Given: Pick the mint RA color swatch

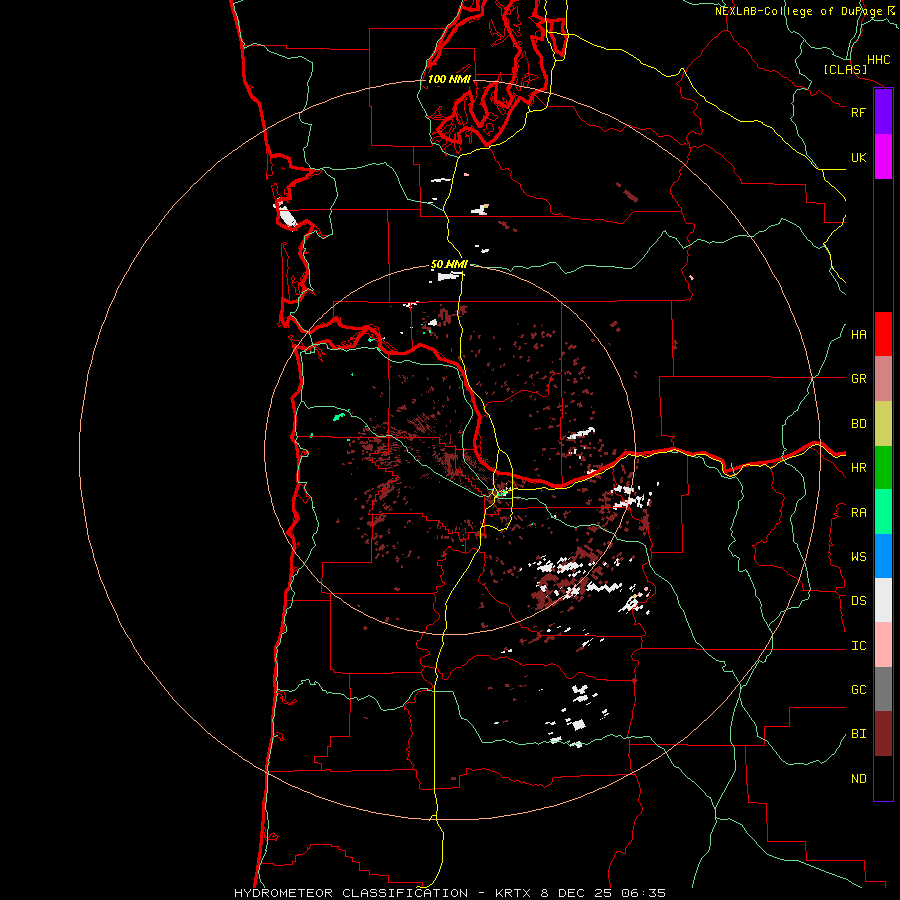Looking at the screenshot, I should click(883, 512).
